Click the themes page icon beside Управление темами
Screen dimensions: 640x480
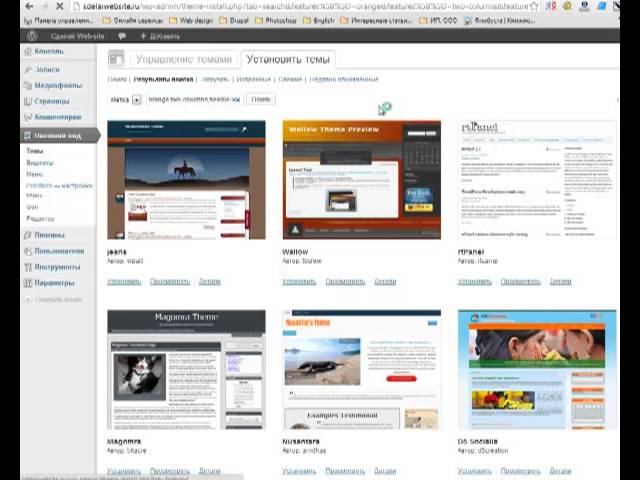[x=116, y=58]
